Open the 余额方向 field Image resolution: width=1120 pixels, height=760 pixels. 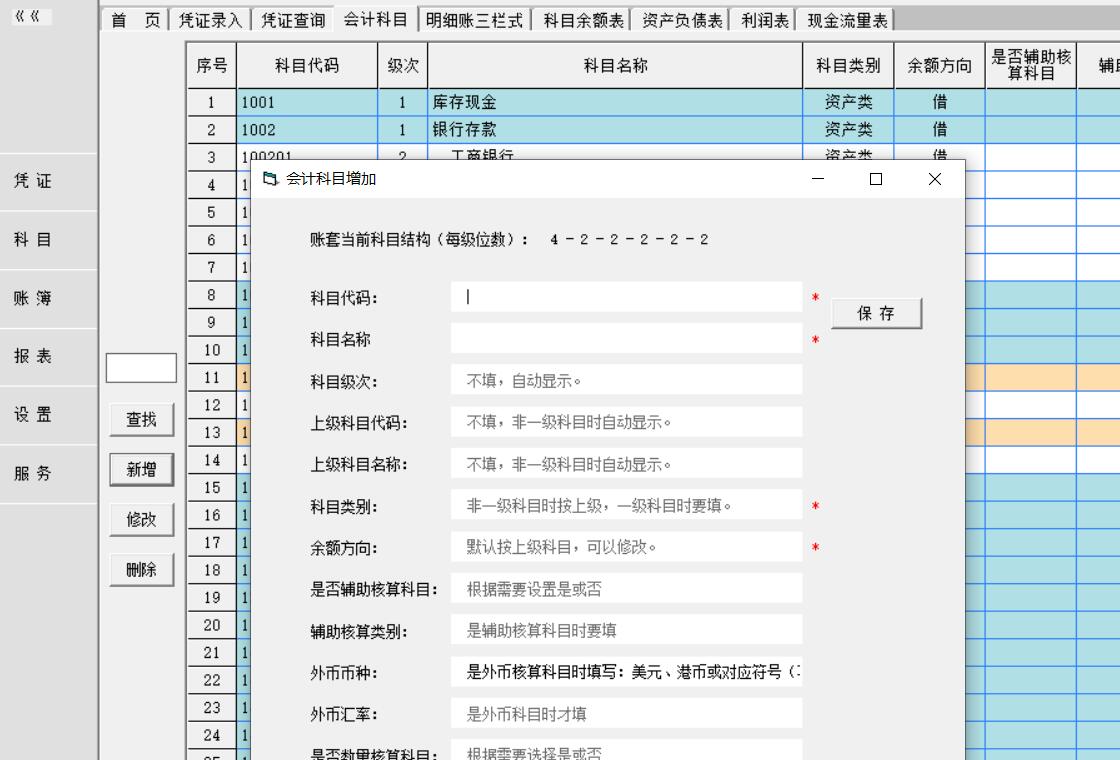point(626,548)
